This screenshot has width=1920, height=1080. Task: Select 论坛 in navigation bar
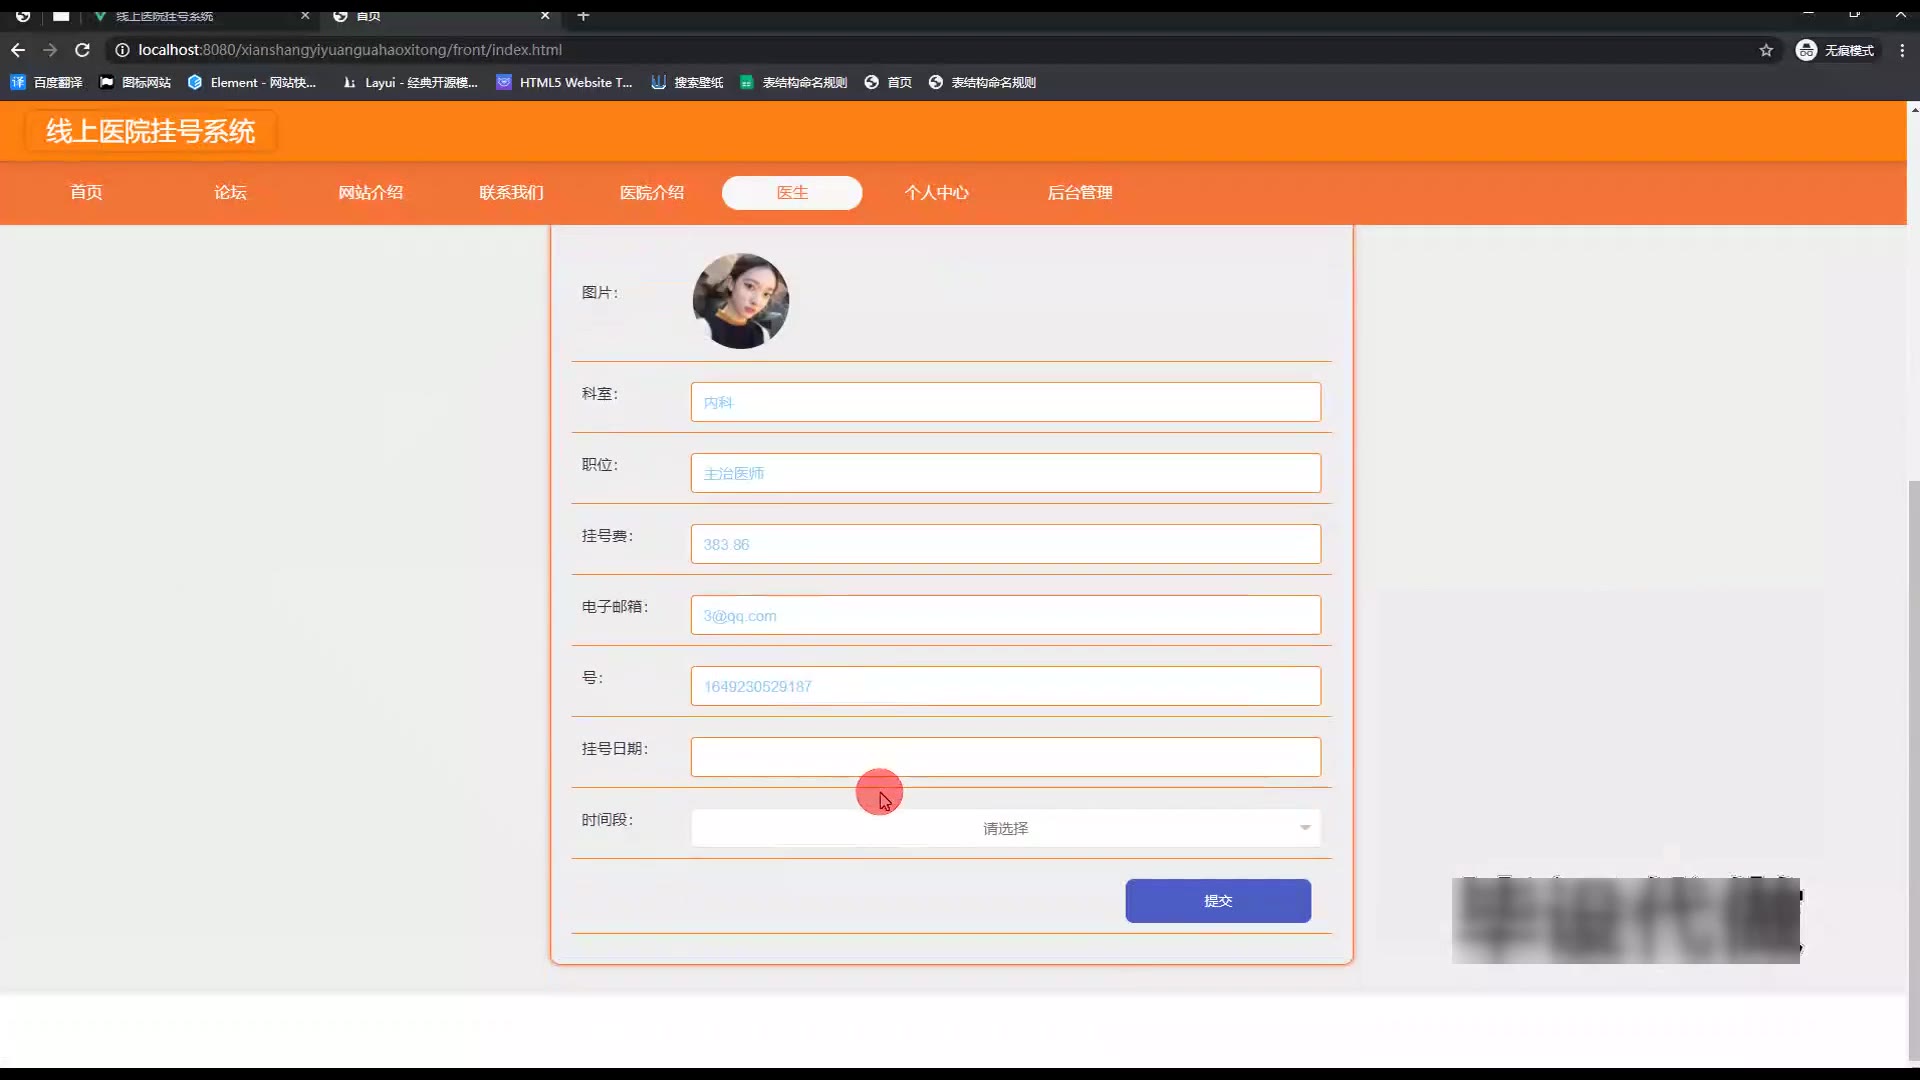(x=230, y=192)
